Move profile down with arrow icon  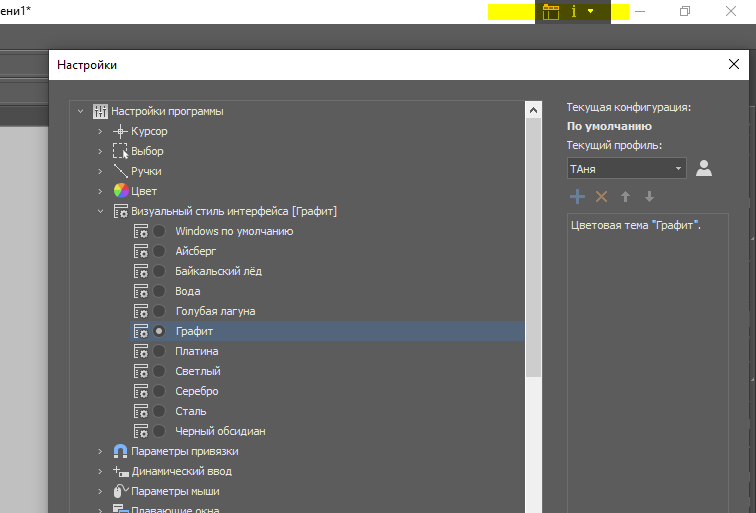pyautogui.click(x=649, y=197)
